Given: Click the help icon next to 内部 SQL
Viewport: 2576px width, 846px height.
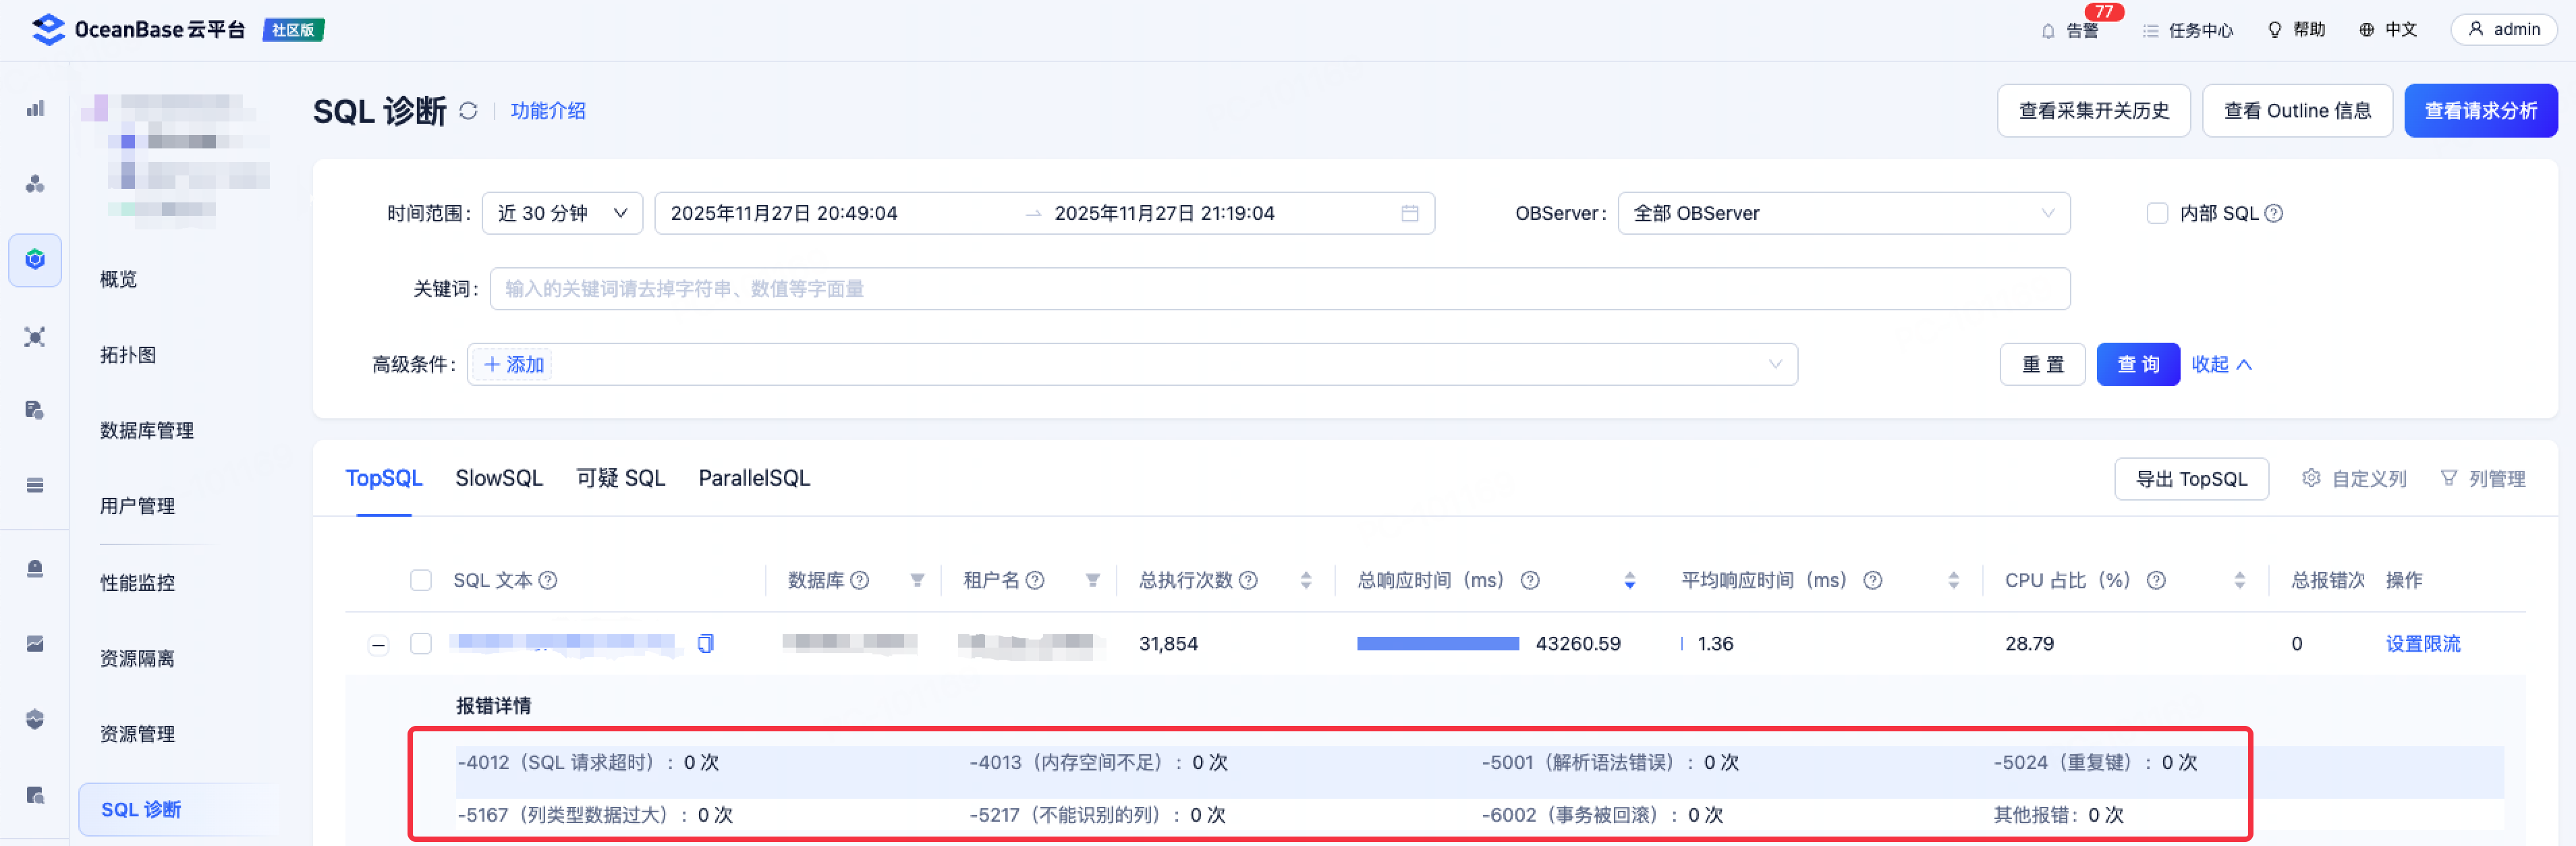Looking at the screenshot, I should click(2273, 213).
